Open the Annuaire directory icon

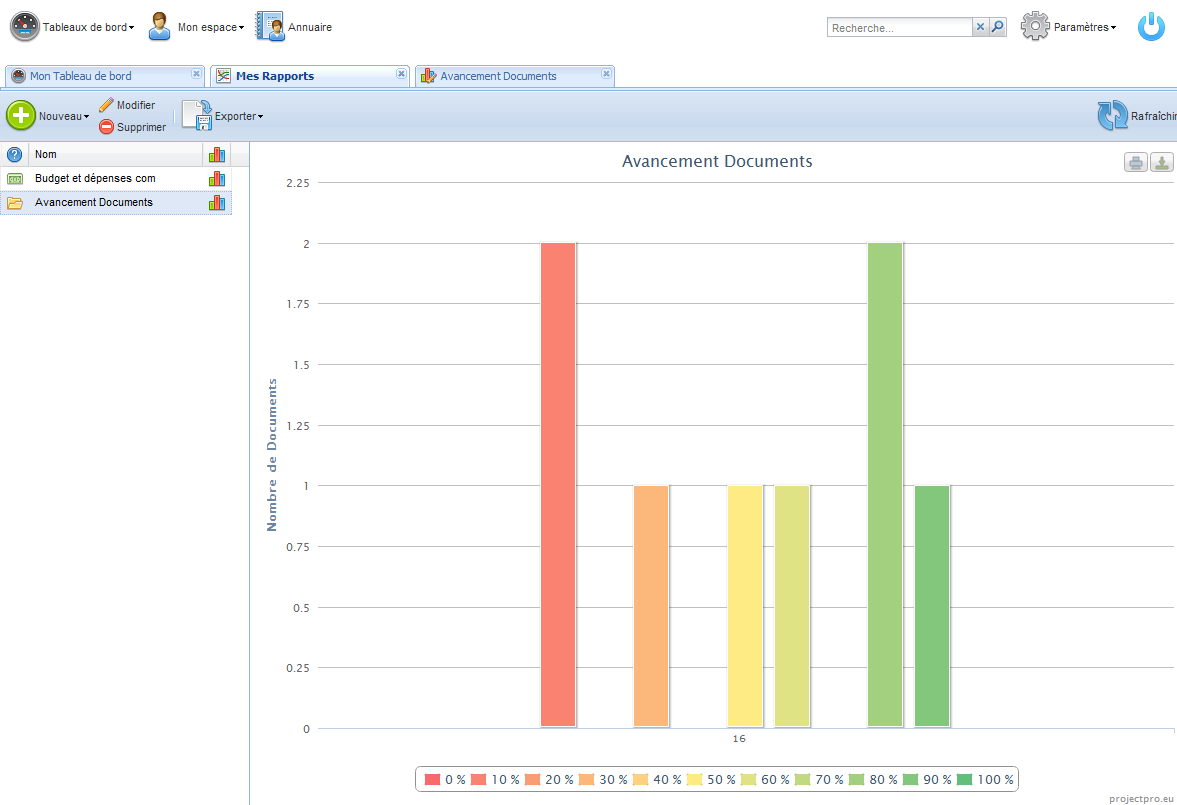coord(269,26)
